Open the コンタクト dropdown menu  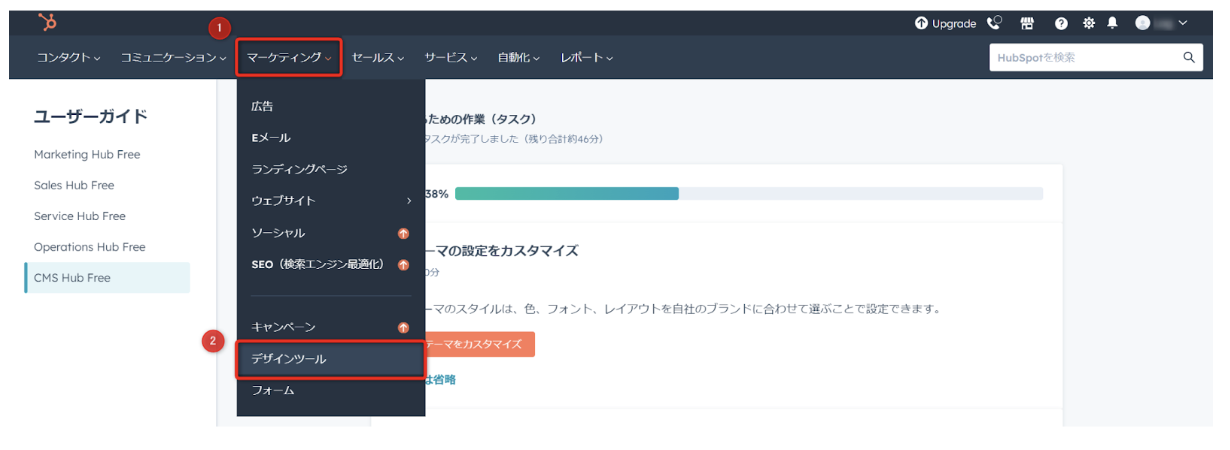tap(69, 58)
